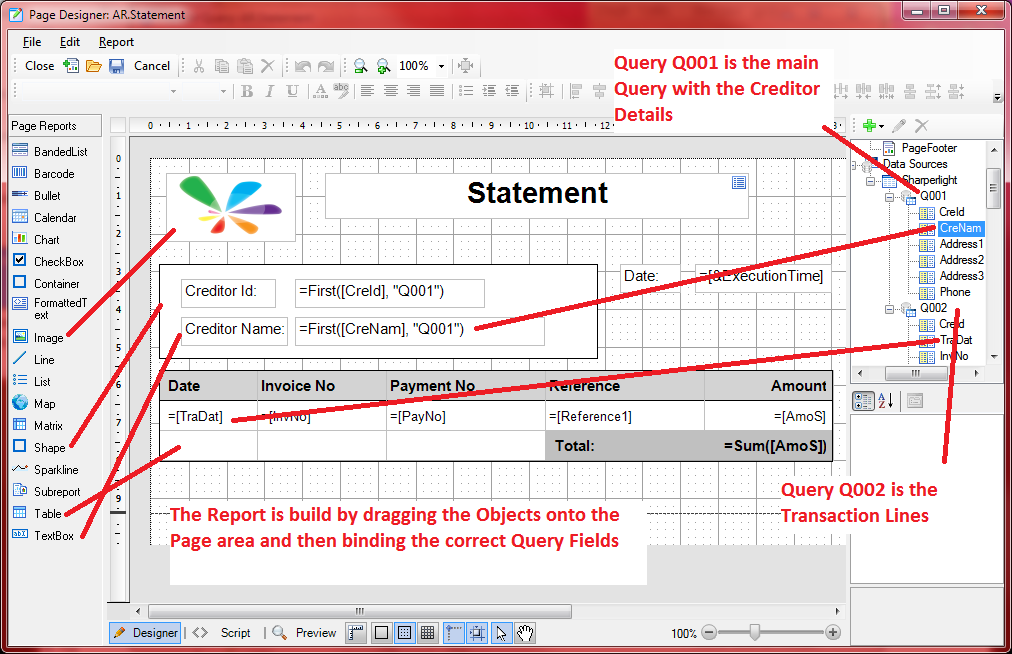This screenshot has width=1012, height=654.
Task: Click the Paste clipboard icon
Action: (245, 66)
